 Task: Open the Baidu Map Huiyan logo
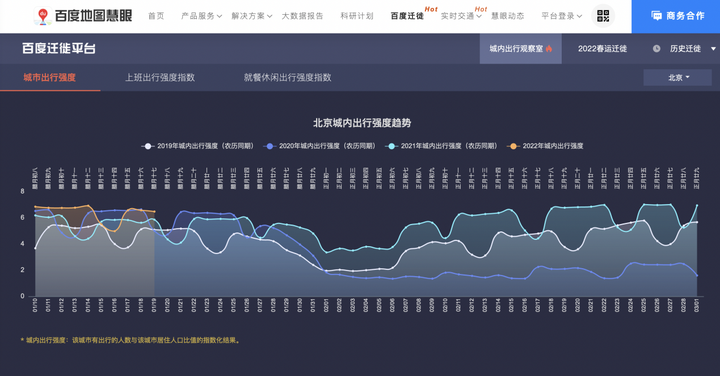pos(83,16)
